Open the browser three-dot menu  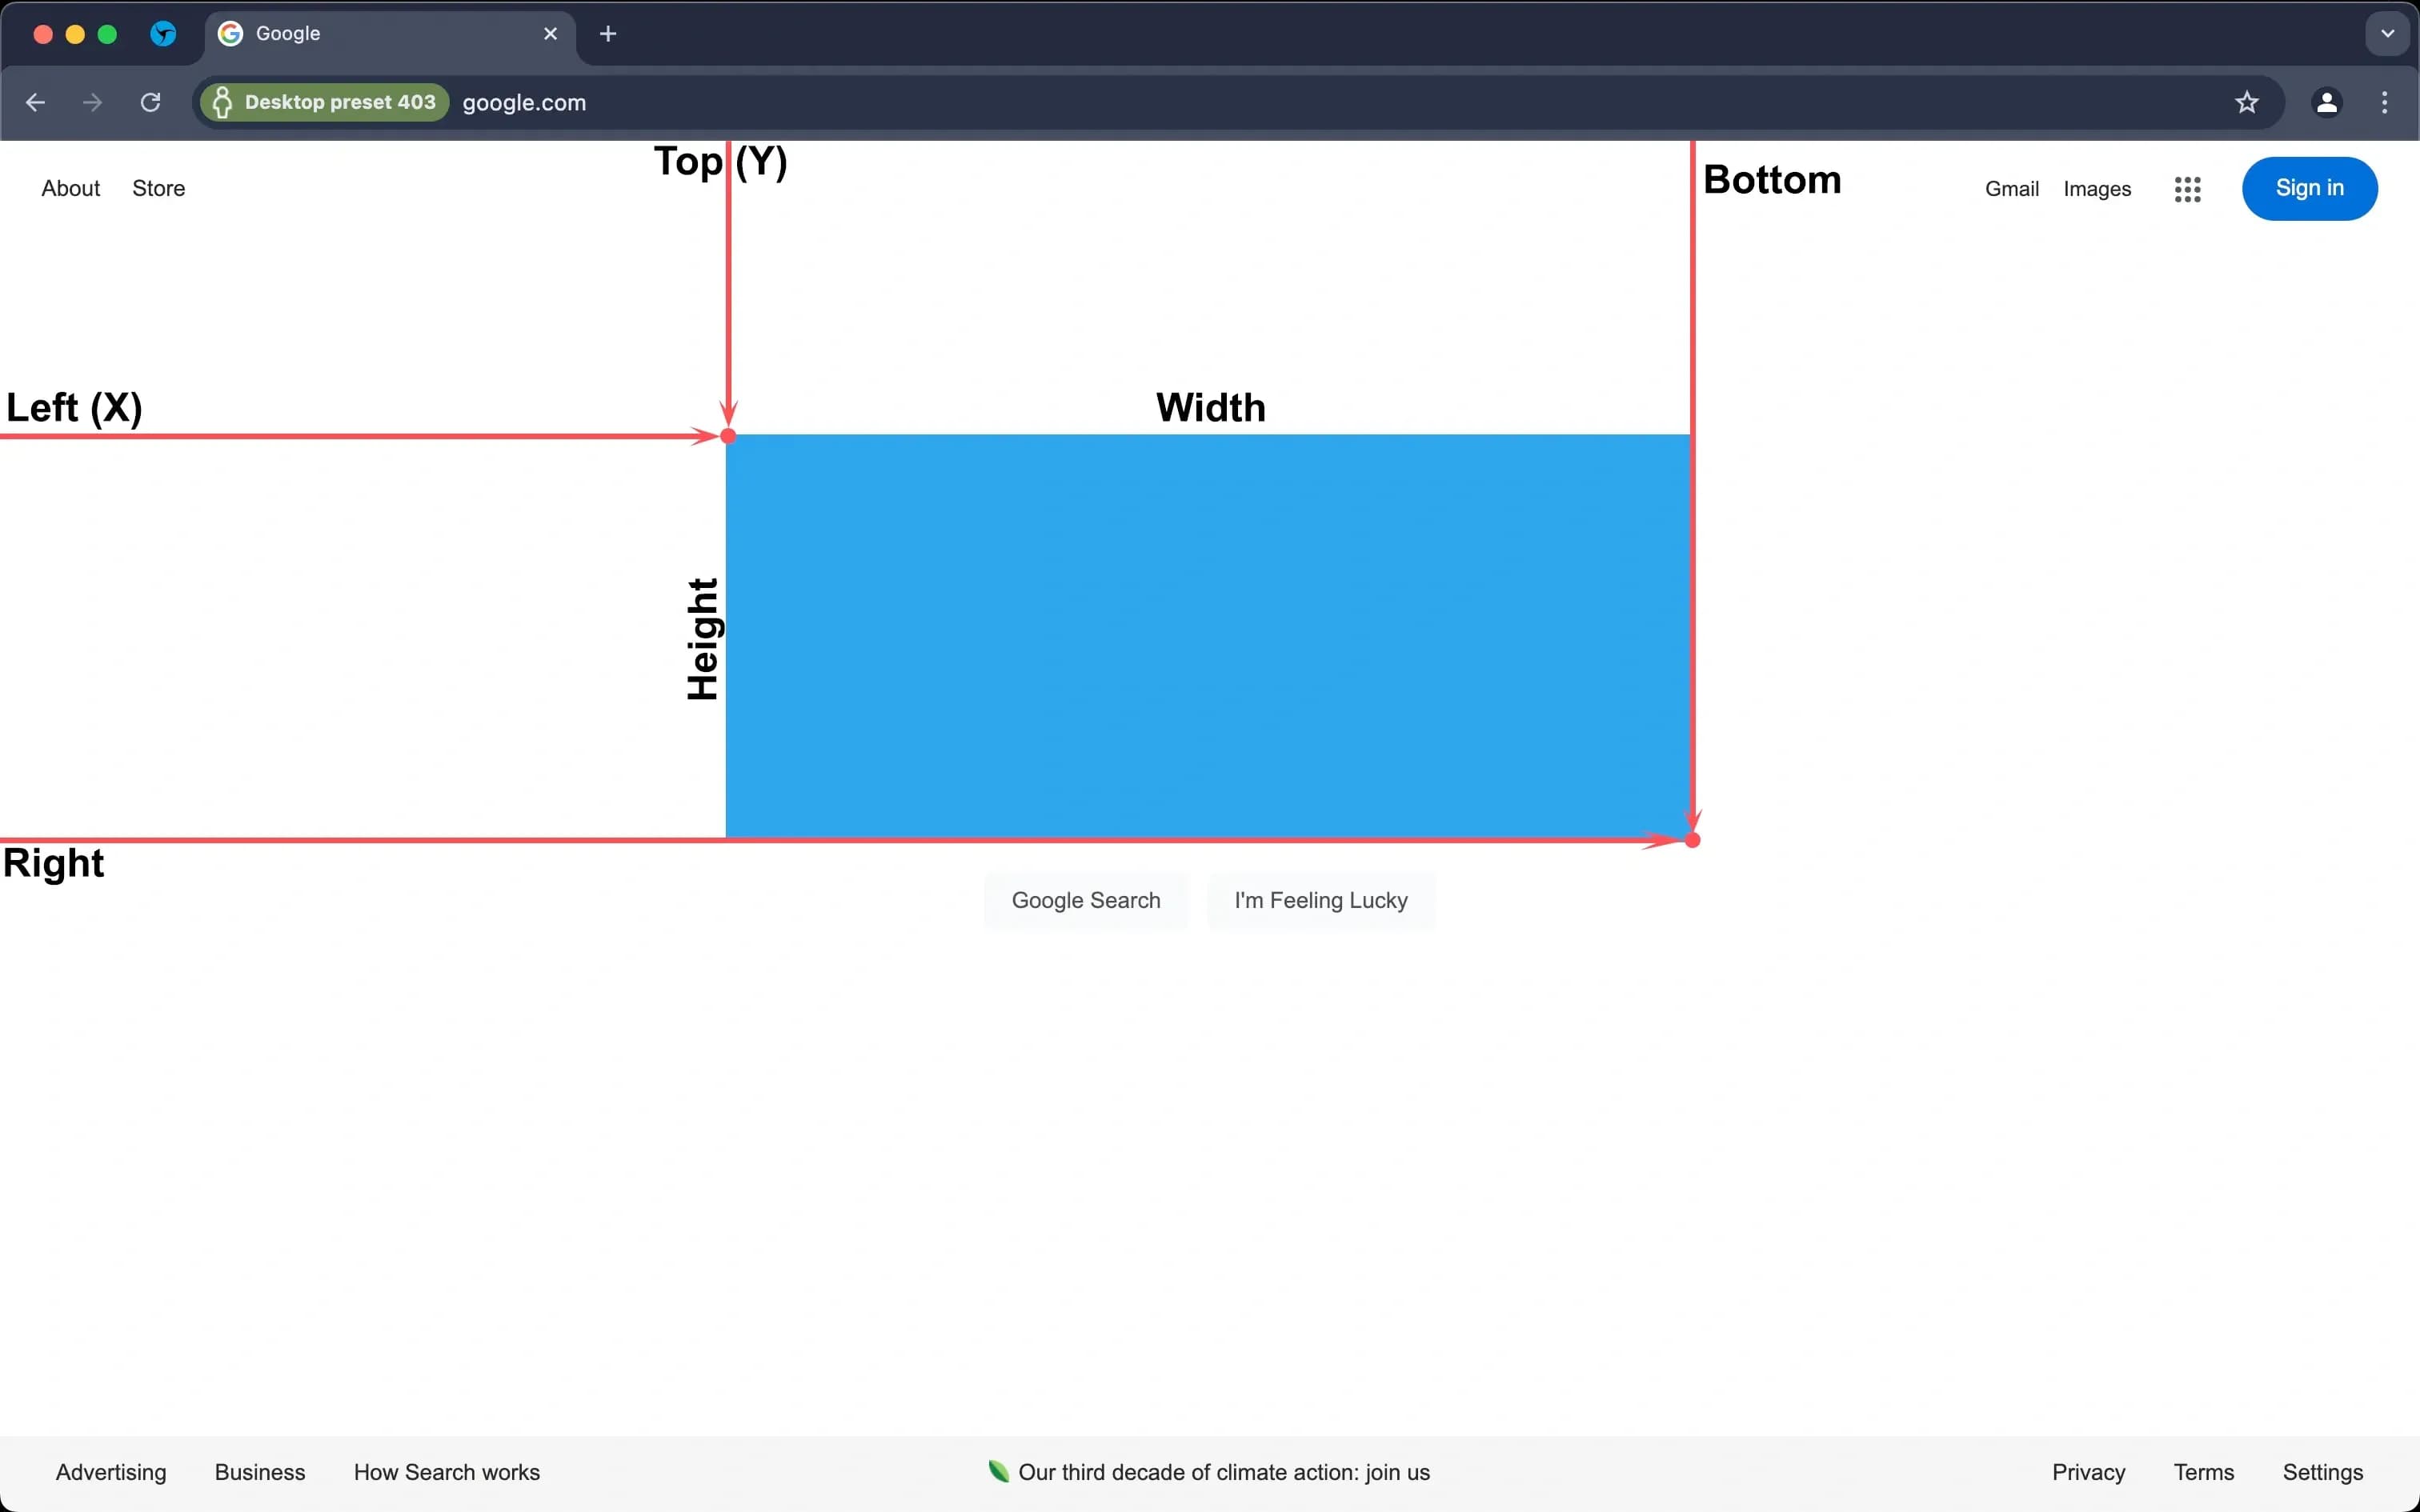(x=2384, y=102)
